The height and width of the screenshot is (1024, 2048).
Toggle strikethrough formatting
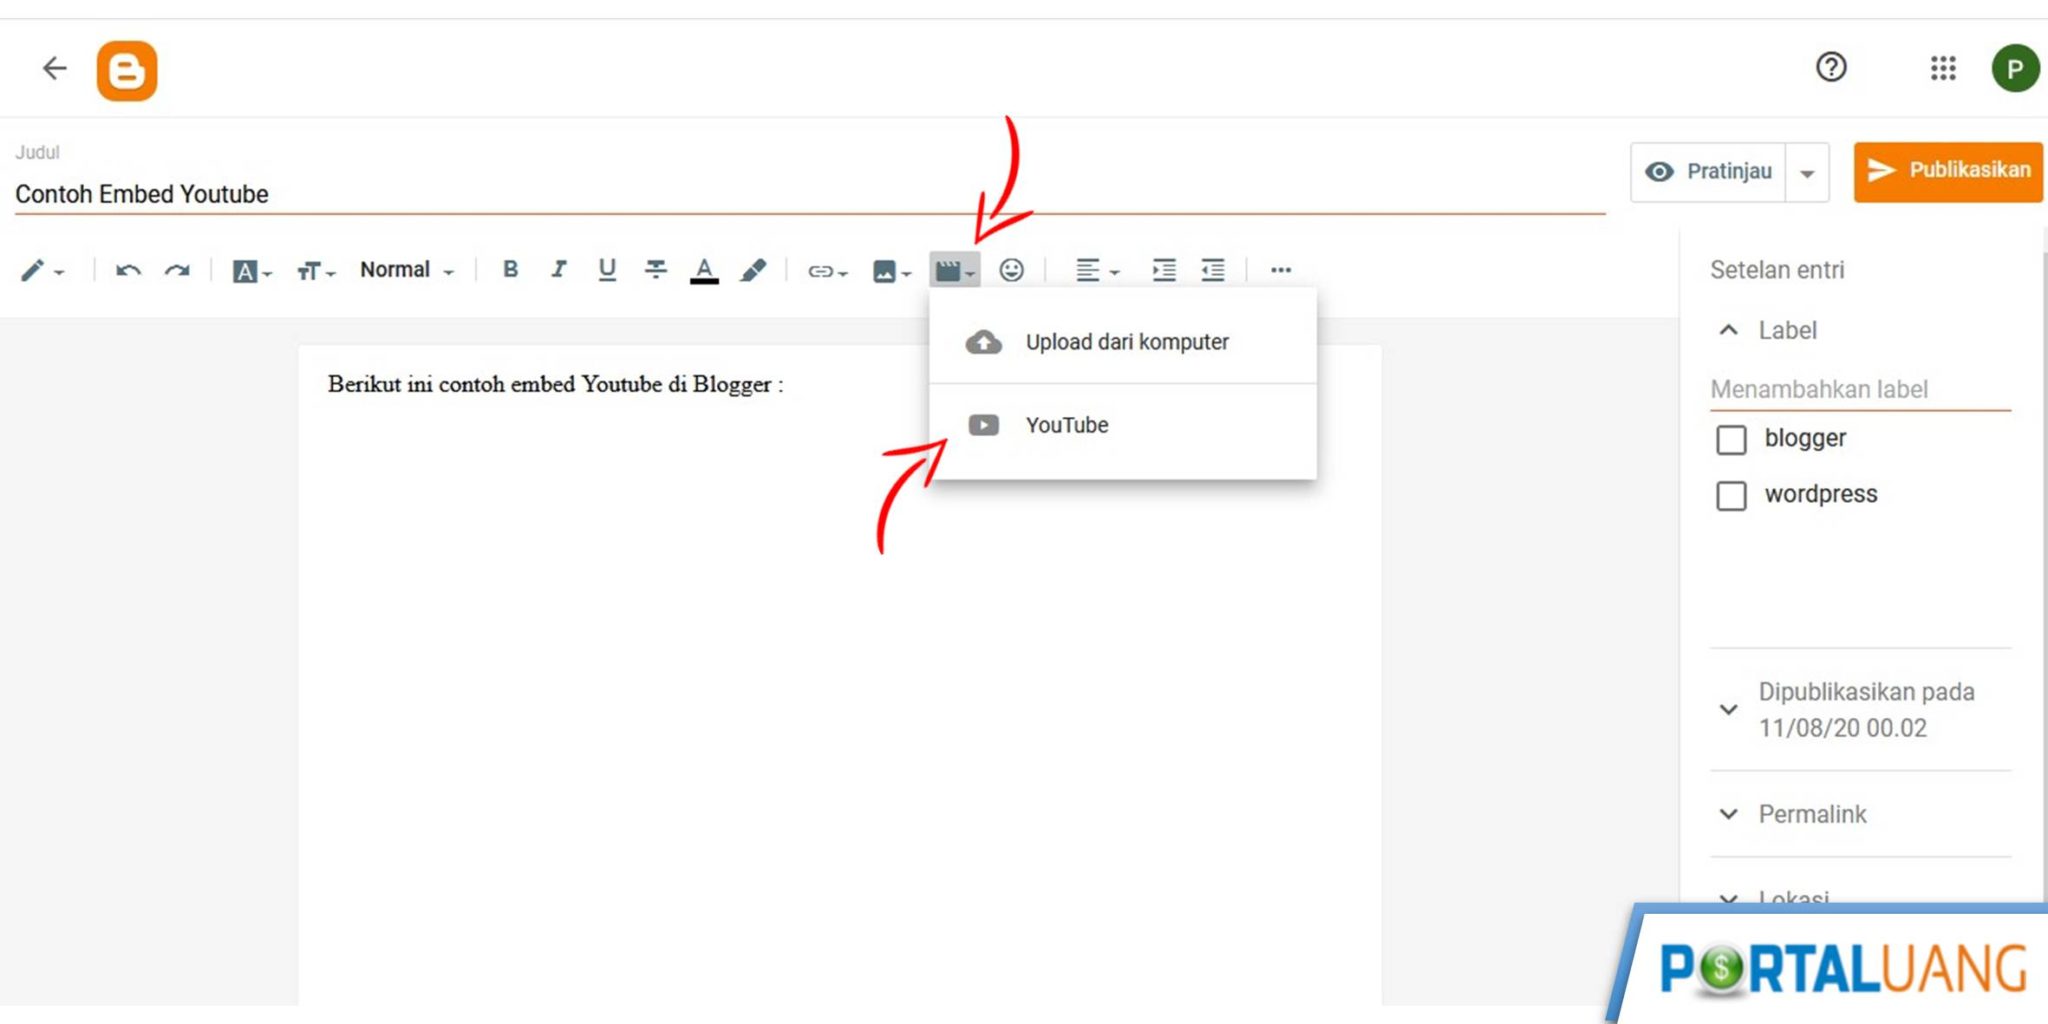(x=655, y=269)
